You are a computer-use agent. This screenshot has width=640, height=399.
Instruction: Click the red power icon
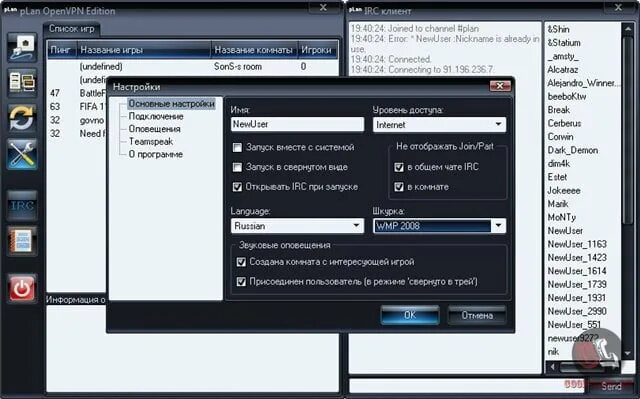22,288
